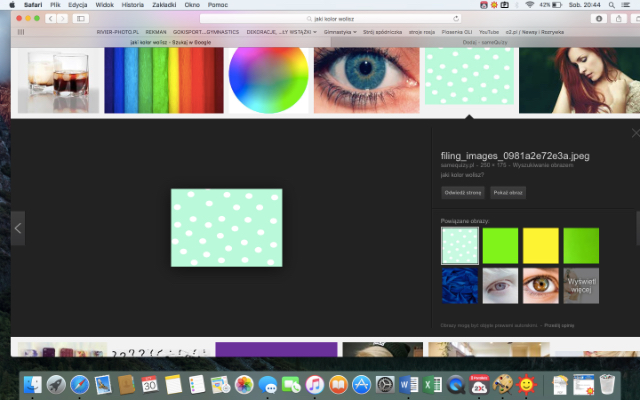
Task: Open Microsoft Word in the dock
Action: tap(408, 384)
